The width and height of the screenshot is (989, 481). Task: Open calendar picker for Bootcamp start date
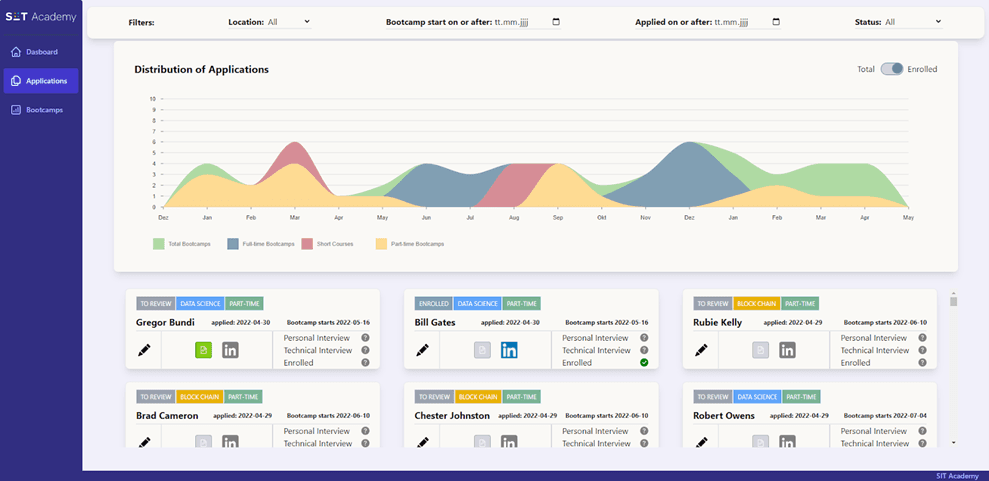click(556, 22)
